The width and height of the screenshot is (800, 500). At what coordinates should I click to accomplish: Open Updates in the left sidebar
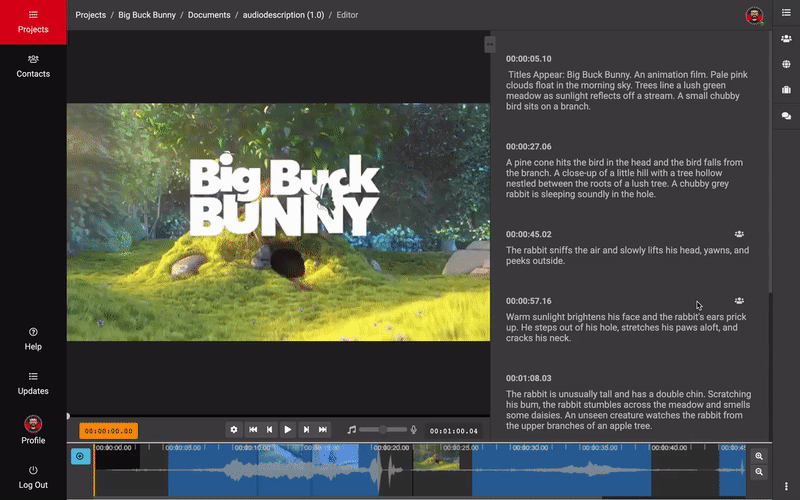coord(33,383)
